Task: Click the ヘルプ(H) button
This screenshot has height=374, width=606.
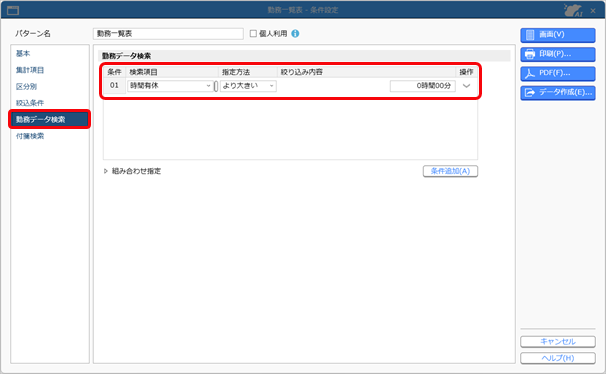Action: pos(558,358)
